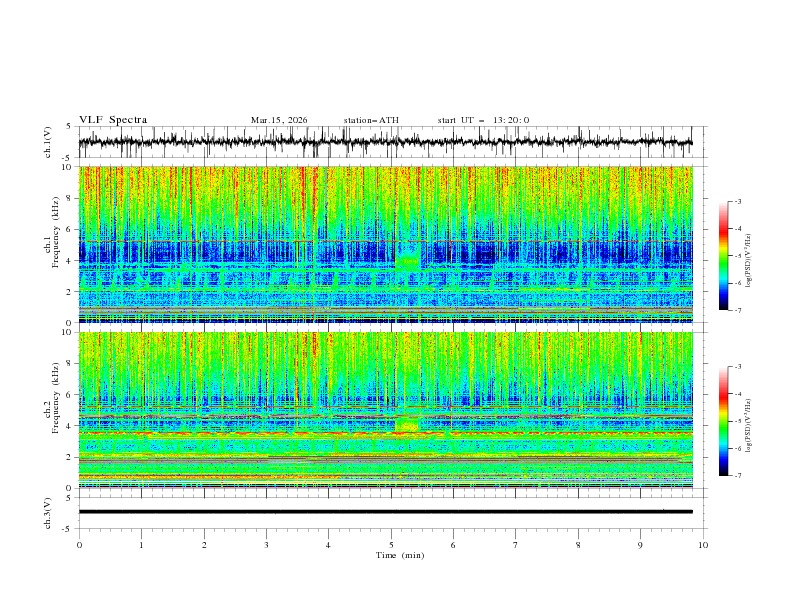Click the ch.1 log(PSD) colorbar label

coord(748,261)
